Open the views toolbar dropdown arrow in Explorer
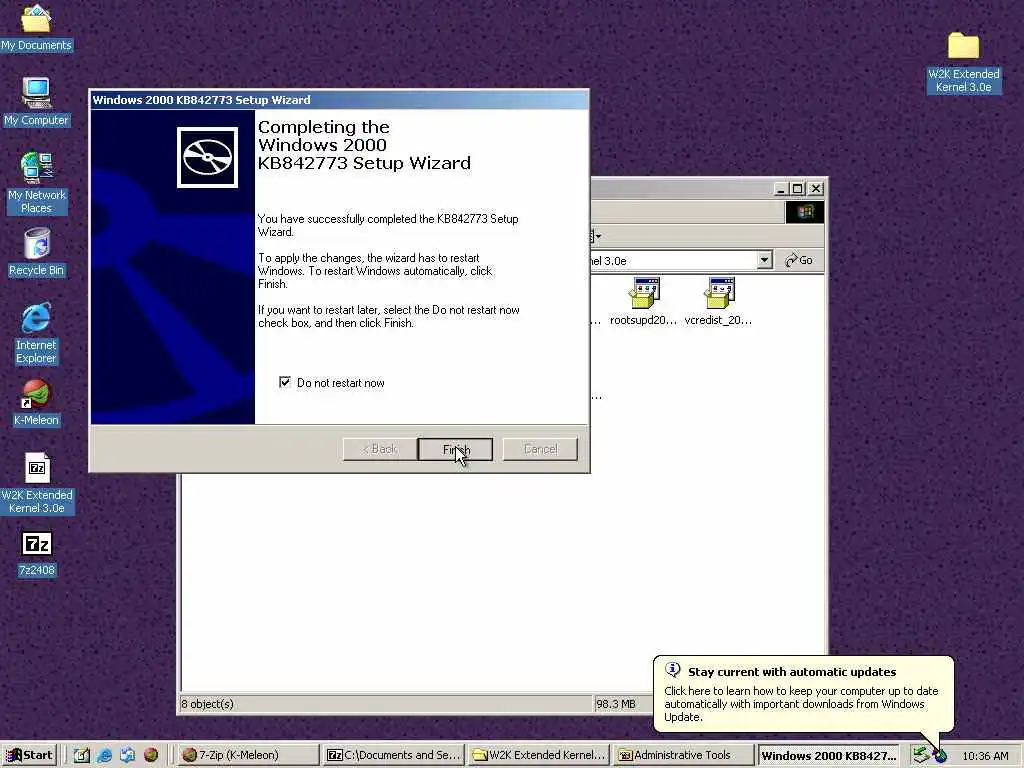The height and width of the screenshot is (768, 1024). (x=598, y=236)
